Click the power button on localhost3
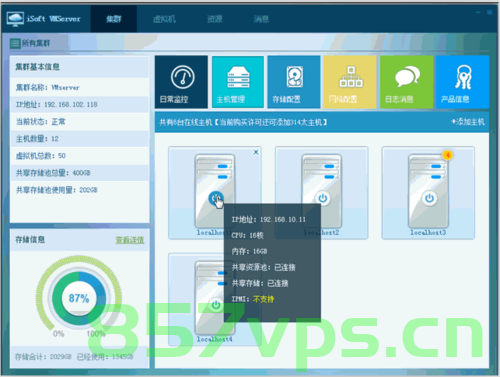The image size is (500, 377). pos(429,198)
